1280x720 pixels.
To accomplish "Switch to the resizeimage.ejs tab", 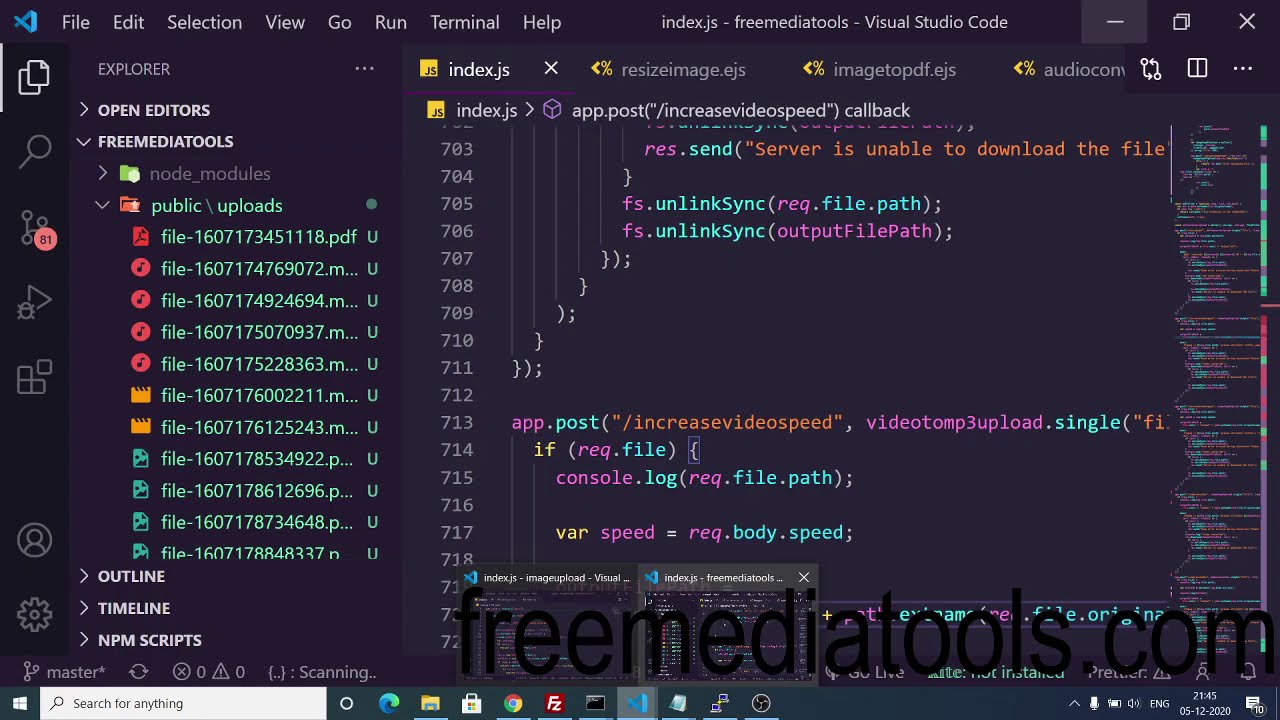I will (683, 69).
